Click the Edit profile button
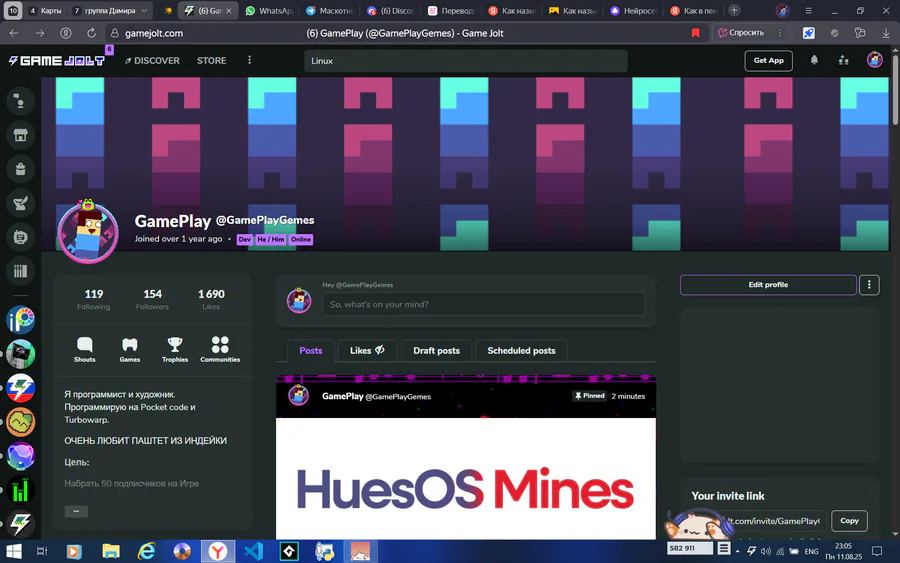 click(x=768, y=285)
